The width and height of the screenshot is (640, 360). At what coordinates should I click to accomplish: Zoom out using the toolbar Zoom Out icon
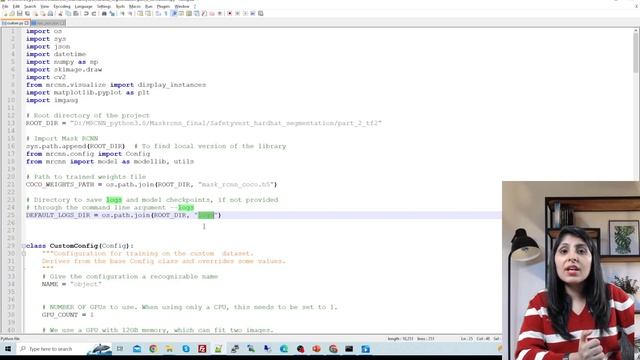tap(131, 13)
